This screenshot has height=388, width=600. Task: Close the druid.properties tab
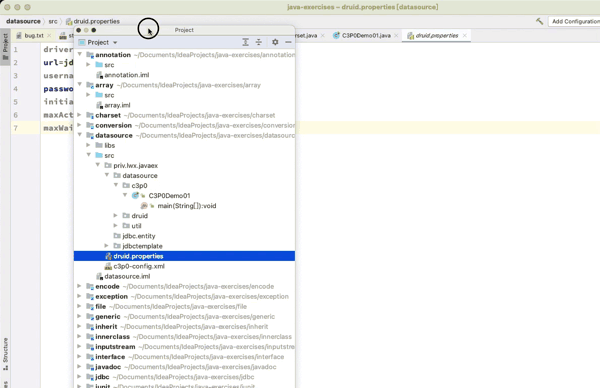click(x=465, y=36)
